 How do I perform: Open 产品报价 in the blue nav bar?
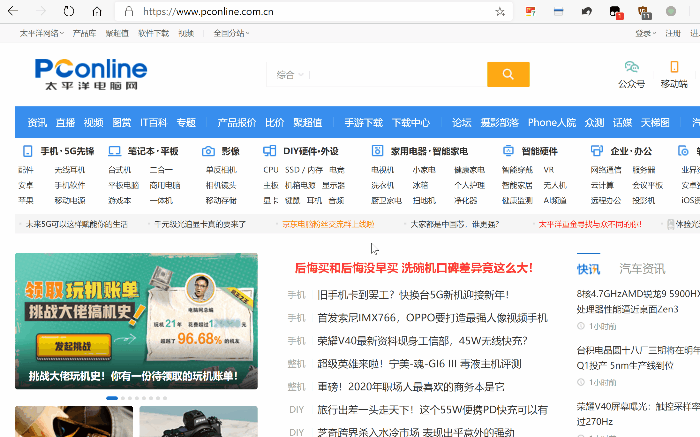pyautogui.click(x=236, y=122)
